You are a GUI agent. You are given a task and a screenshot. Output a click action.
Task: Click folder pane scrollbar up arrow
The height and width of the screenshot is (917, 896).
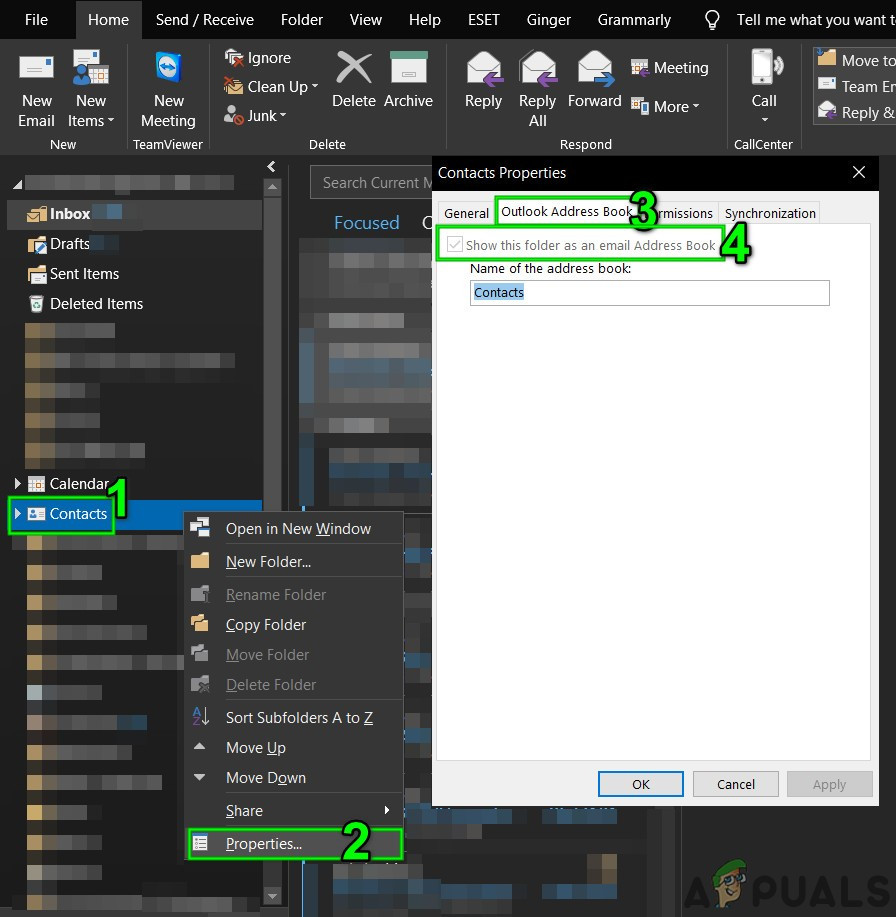click(x=272, y=188)
